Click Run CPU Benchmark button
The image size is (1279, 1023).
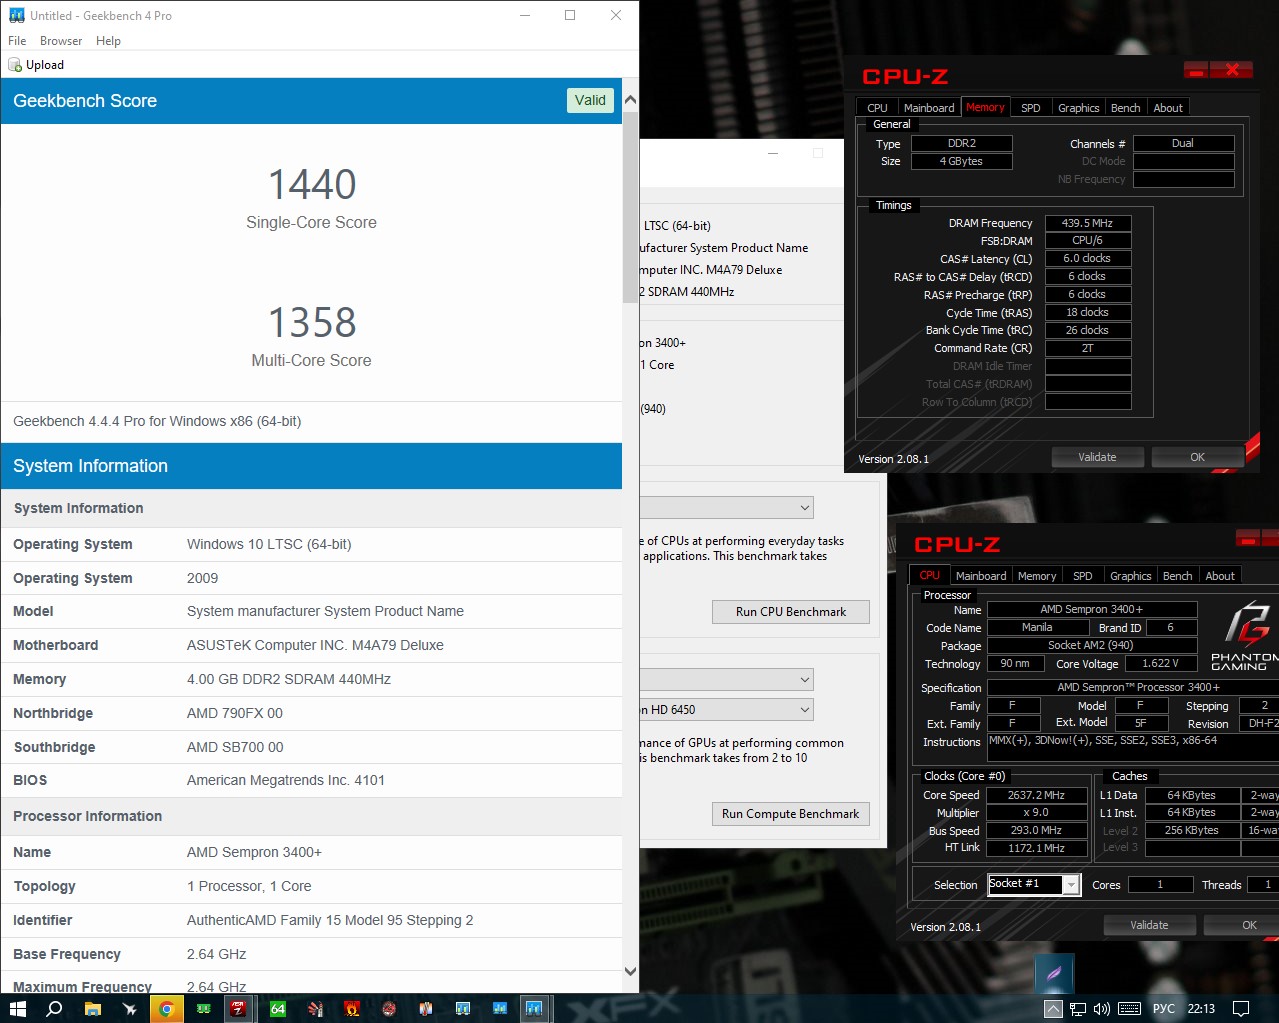click(790, 612)
